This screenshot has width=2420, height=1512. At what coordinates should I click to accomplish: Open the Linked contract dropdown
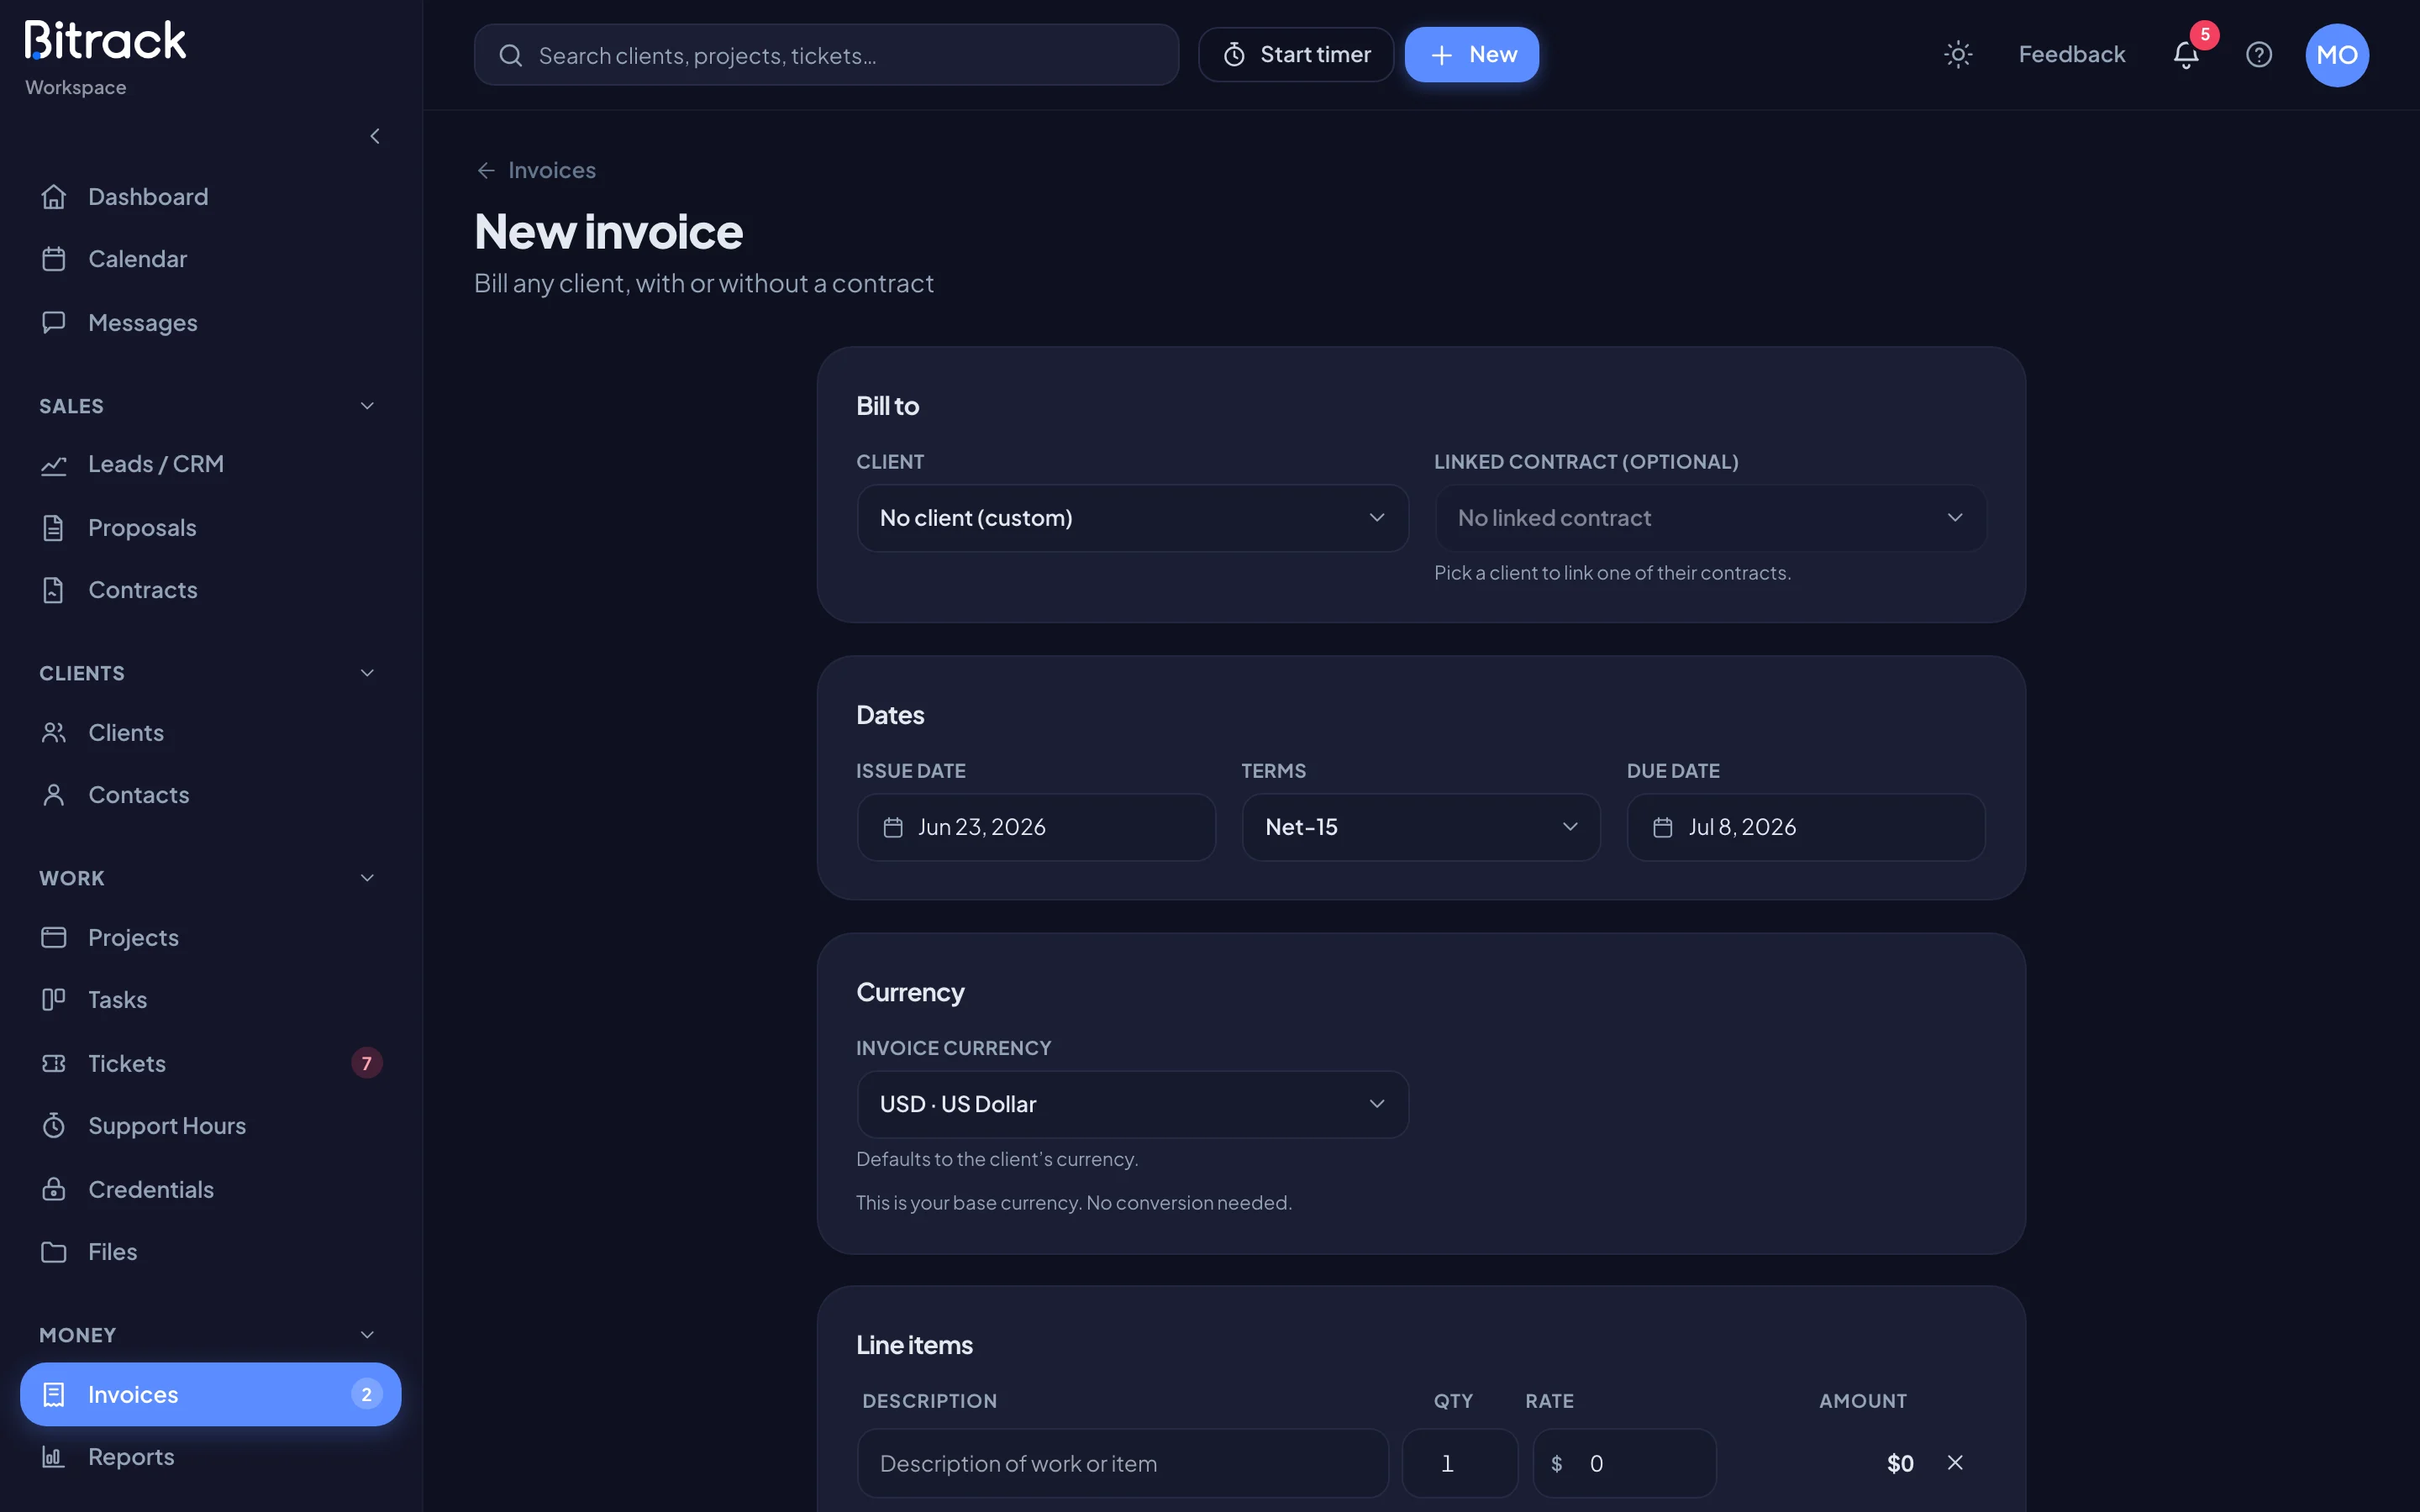coord(1711,518)
